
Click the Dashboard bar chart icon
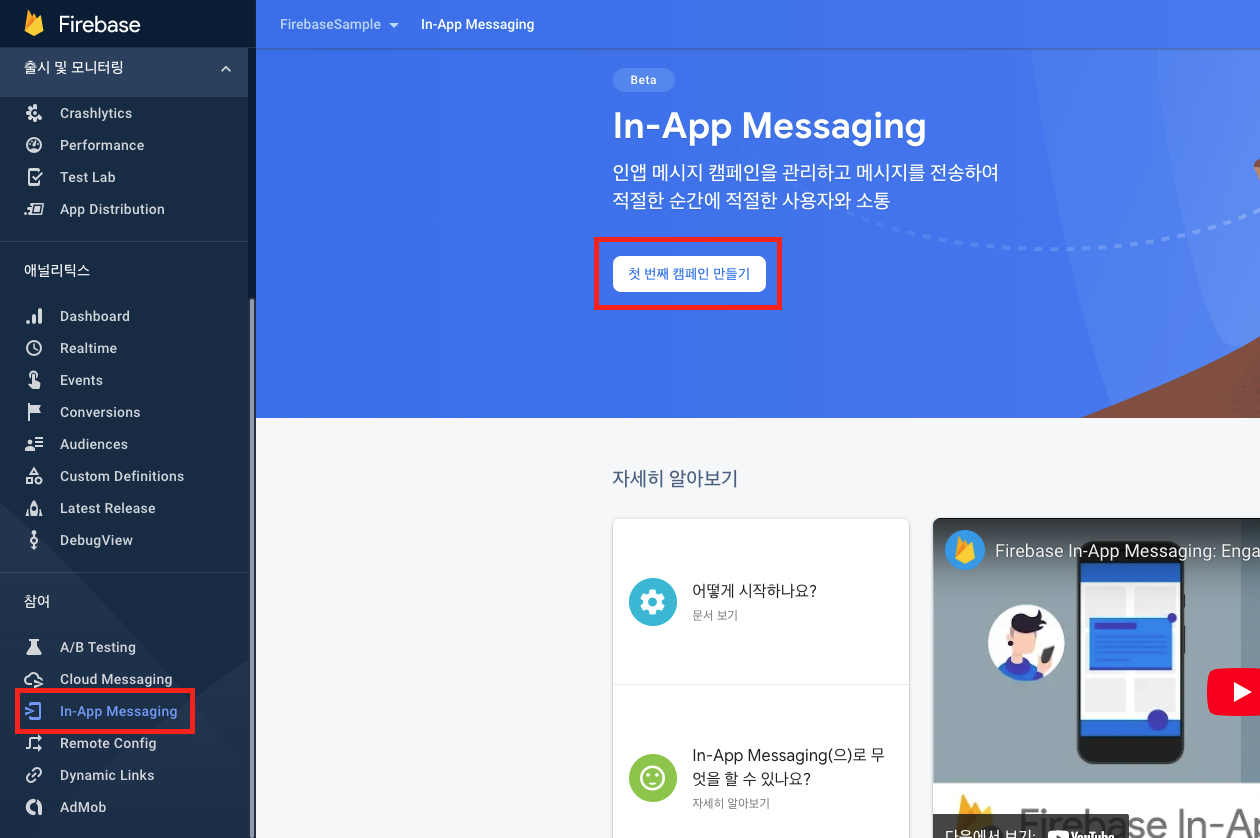(x=34, y=316)
